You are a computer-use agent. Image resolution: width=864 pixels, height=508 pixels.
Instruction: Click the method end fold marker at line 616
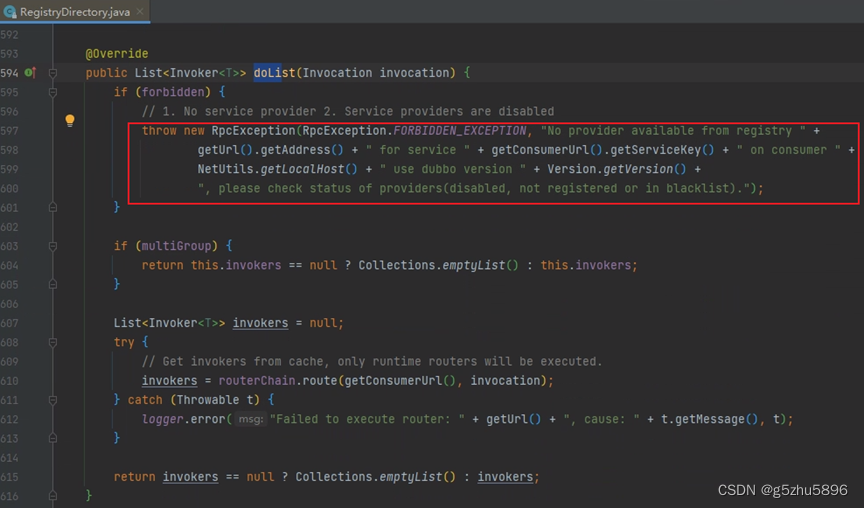pyautogui.click(x=53, y=496)
